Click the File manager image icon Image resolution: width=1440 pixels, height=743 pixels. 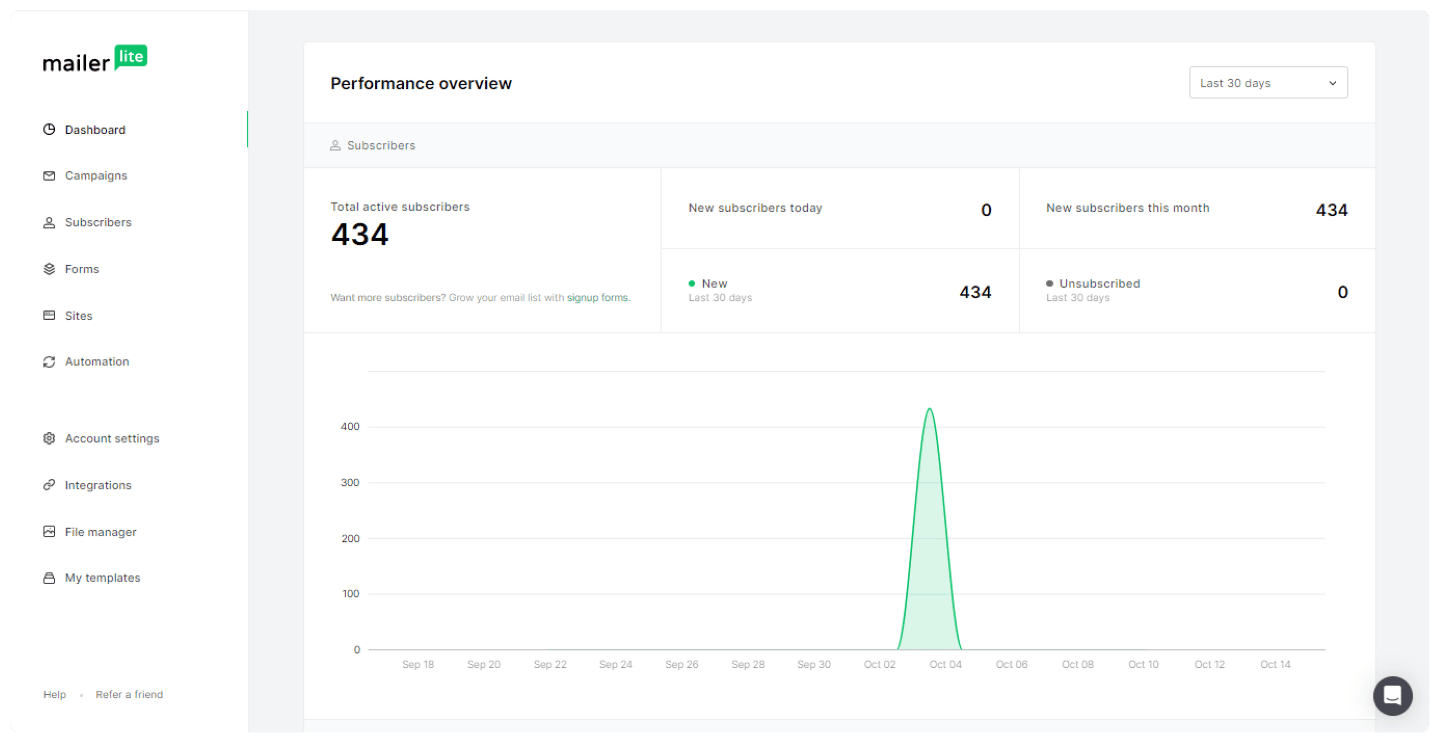coord(49,532)
